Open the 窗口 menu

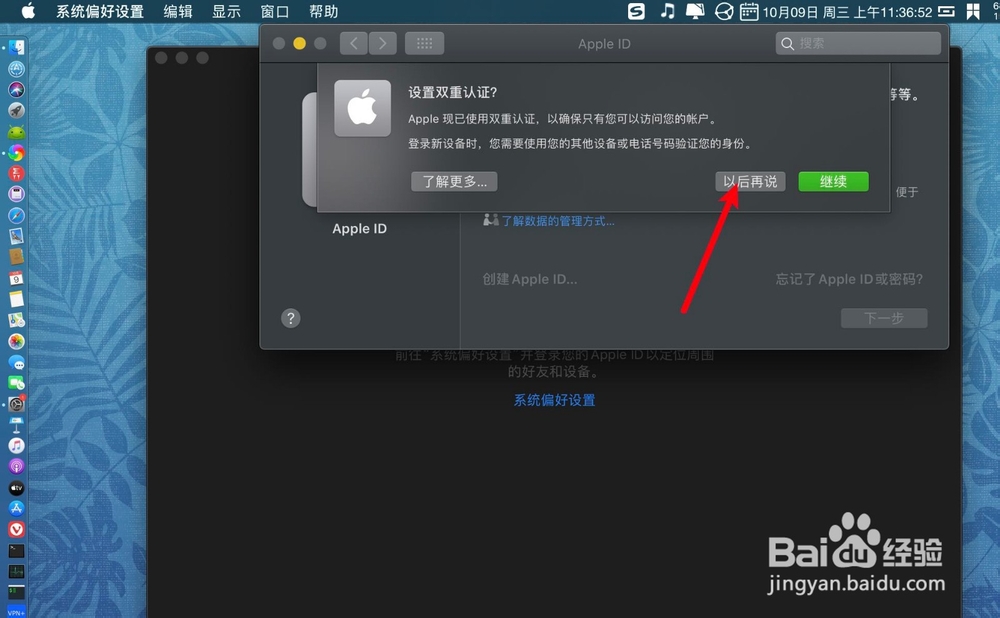click(x=274, y=11)
